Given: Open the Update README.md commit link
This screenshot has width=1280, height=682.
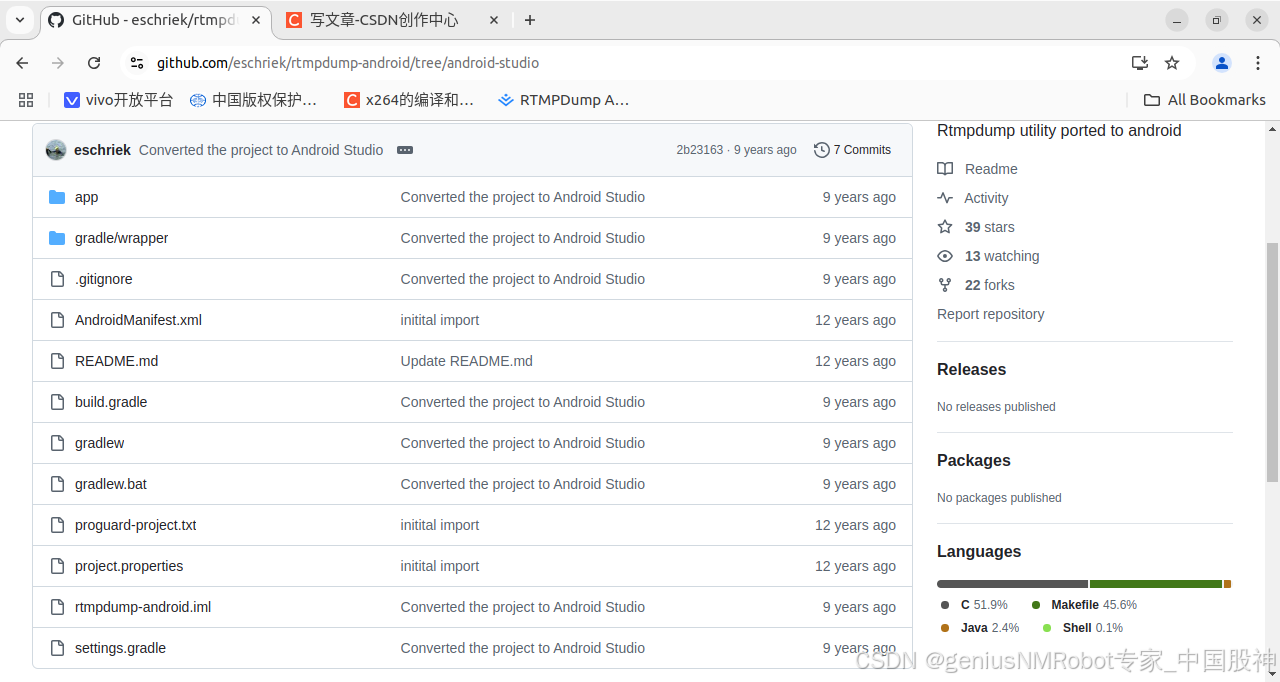Looking at the screenshot, I should click(466, 360).
